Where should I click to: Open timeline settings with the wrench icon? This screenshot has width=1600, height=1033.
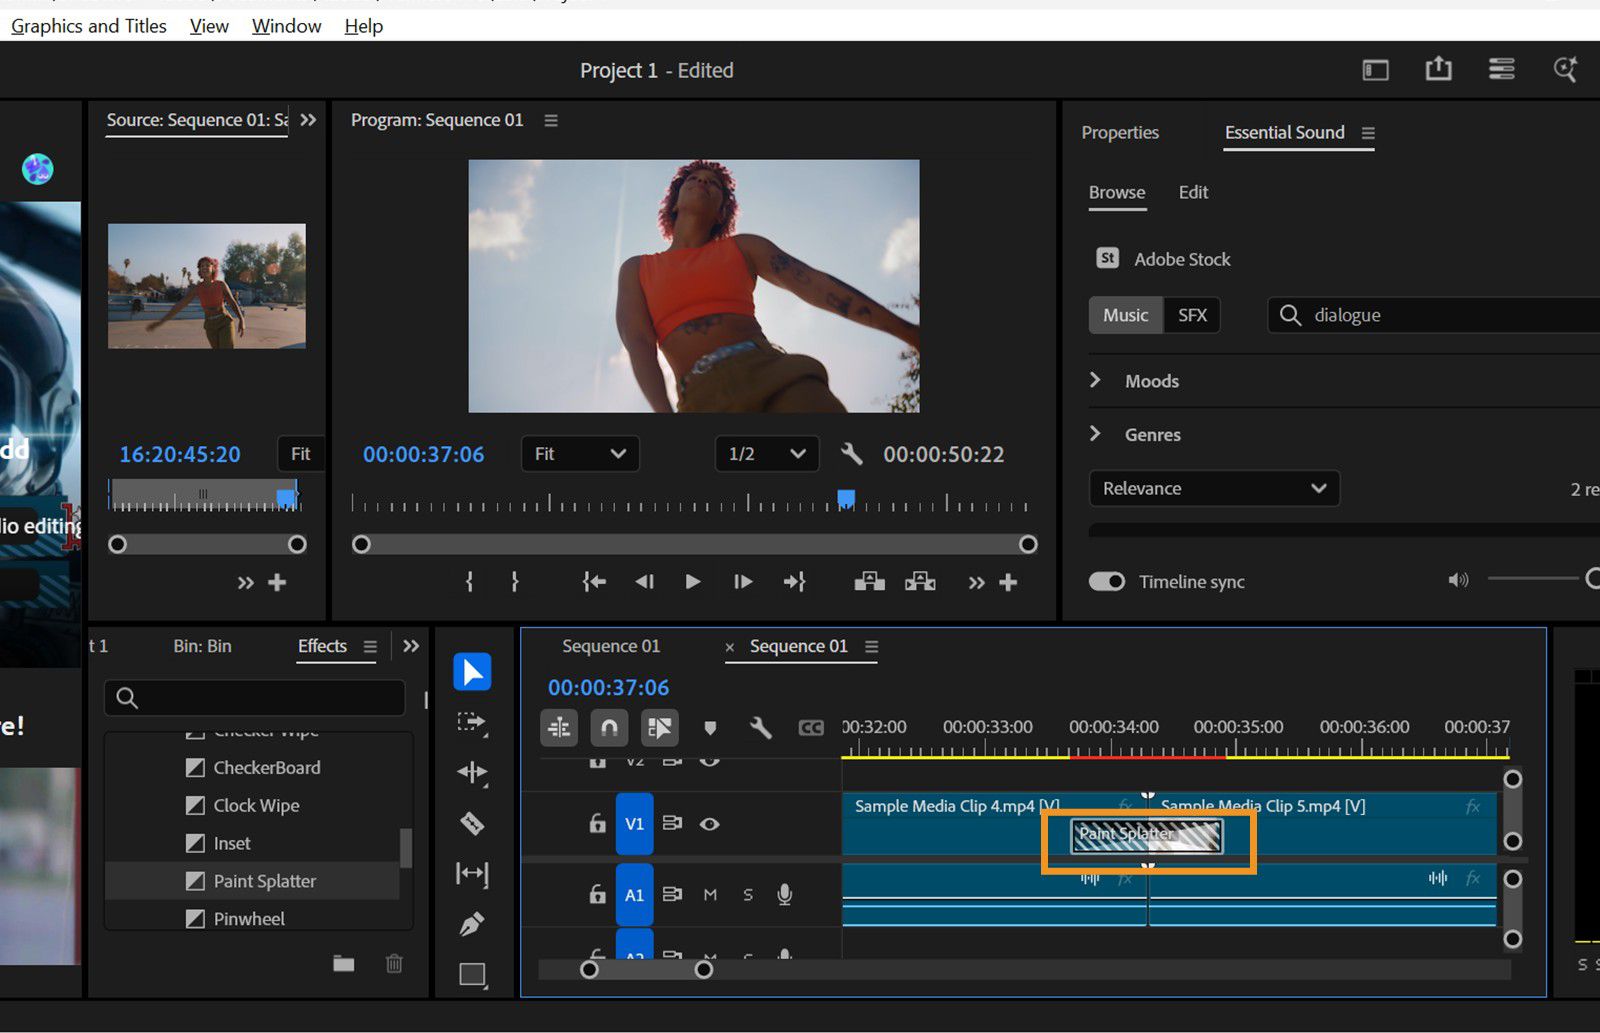coord(760,727)
